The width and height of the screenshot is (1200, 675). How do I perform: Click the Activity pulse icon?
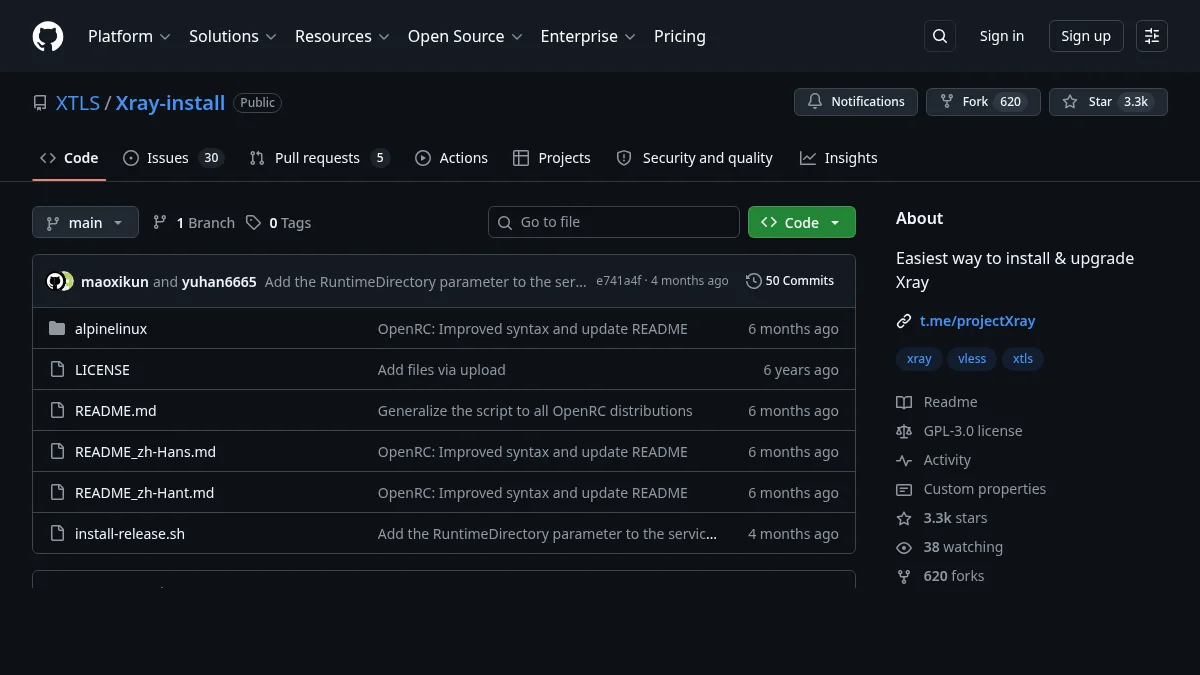click(904, 460)
